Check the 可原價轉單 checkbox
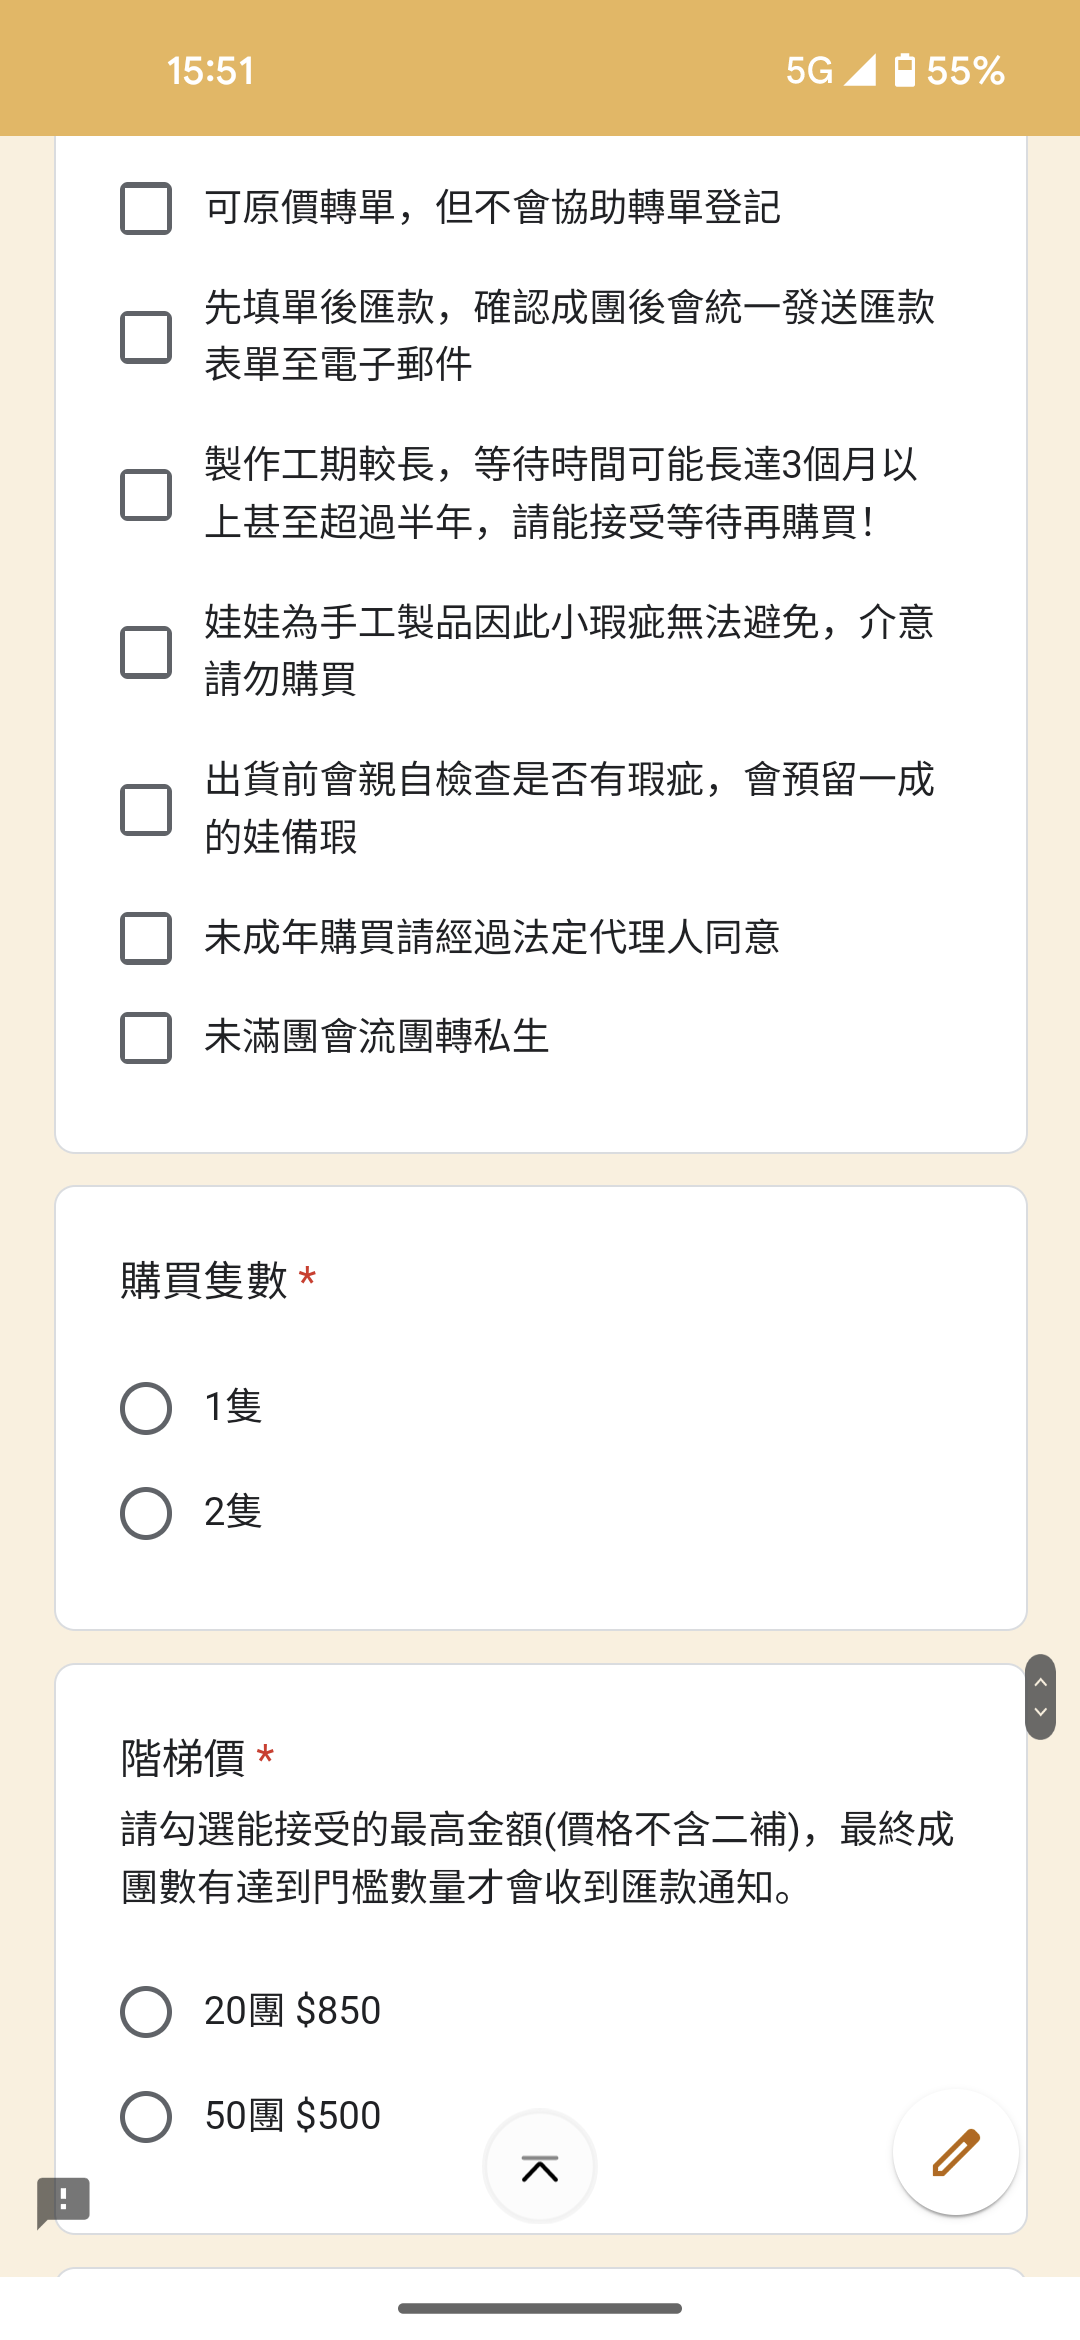The height and width of the screenshot is (2340, 1080). pos(146,208)
